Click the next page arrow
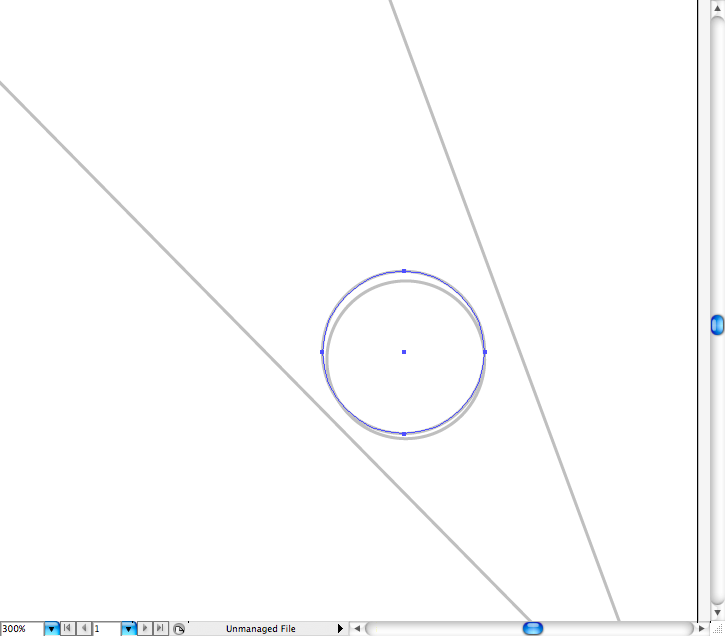This screenshot has width=725, height=636. point(146,629)
